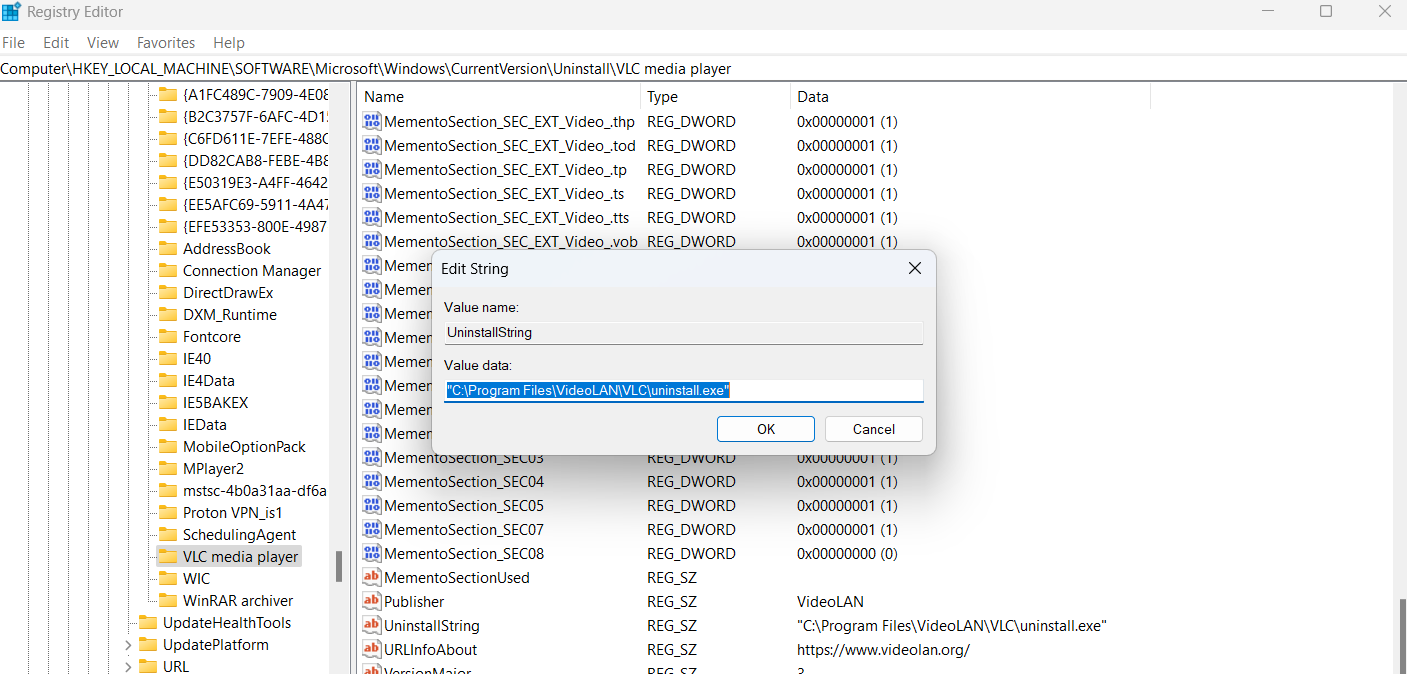Image resolution: width=1407 pixels, height=674 pixels.
Task: Select the DXM_Runtime folder icon
Action: coord(167,315)
